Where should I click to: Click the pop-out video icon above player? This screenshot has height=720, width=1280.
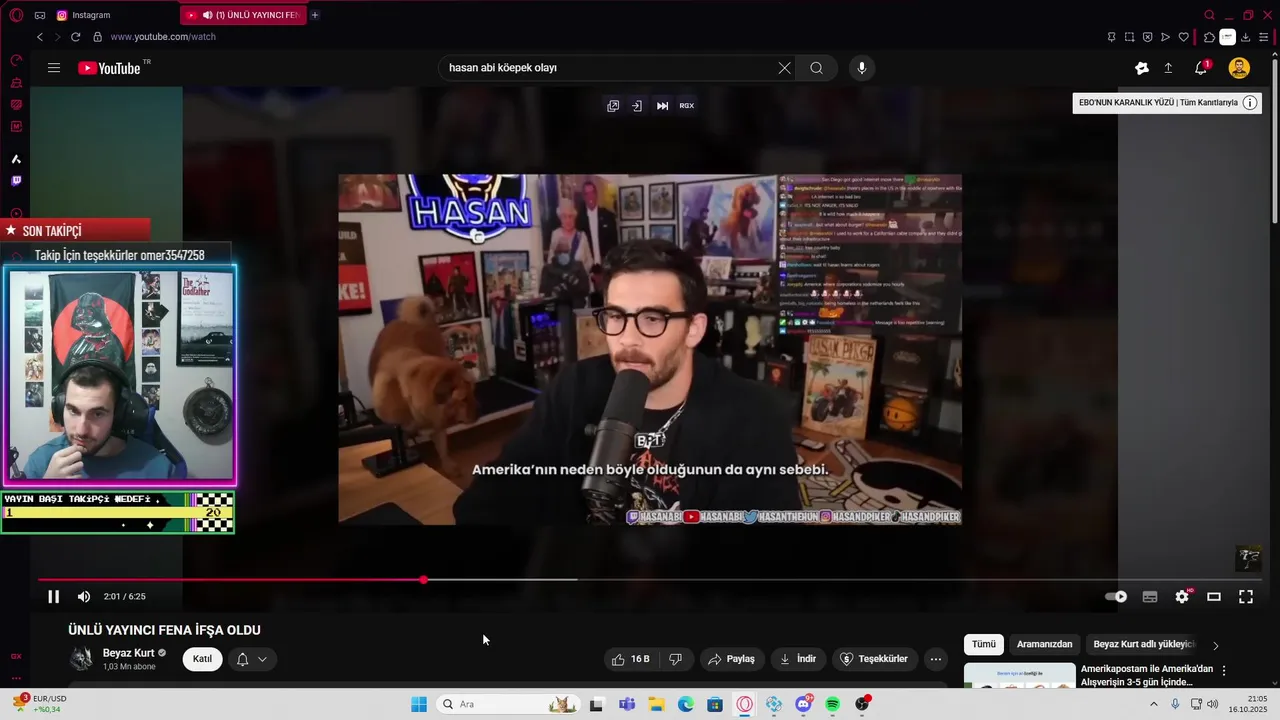(x=613, y=106)
